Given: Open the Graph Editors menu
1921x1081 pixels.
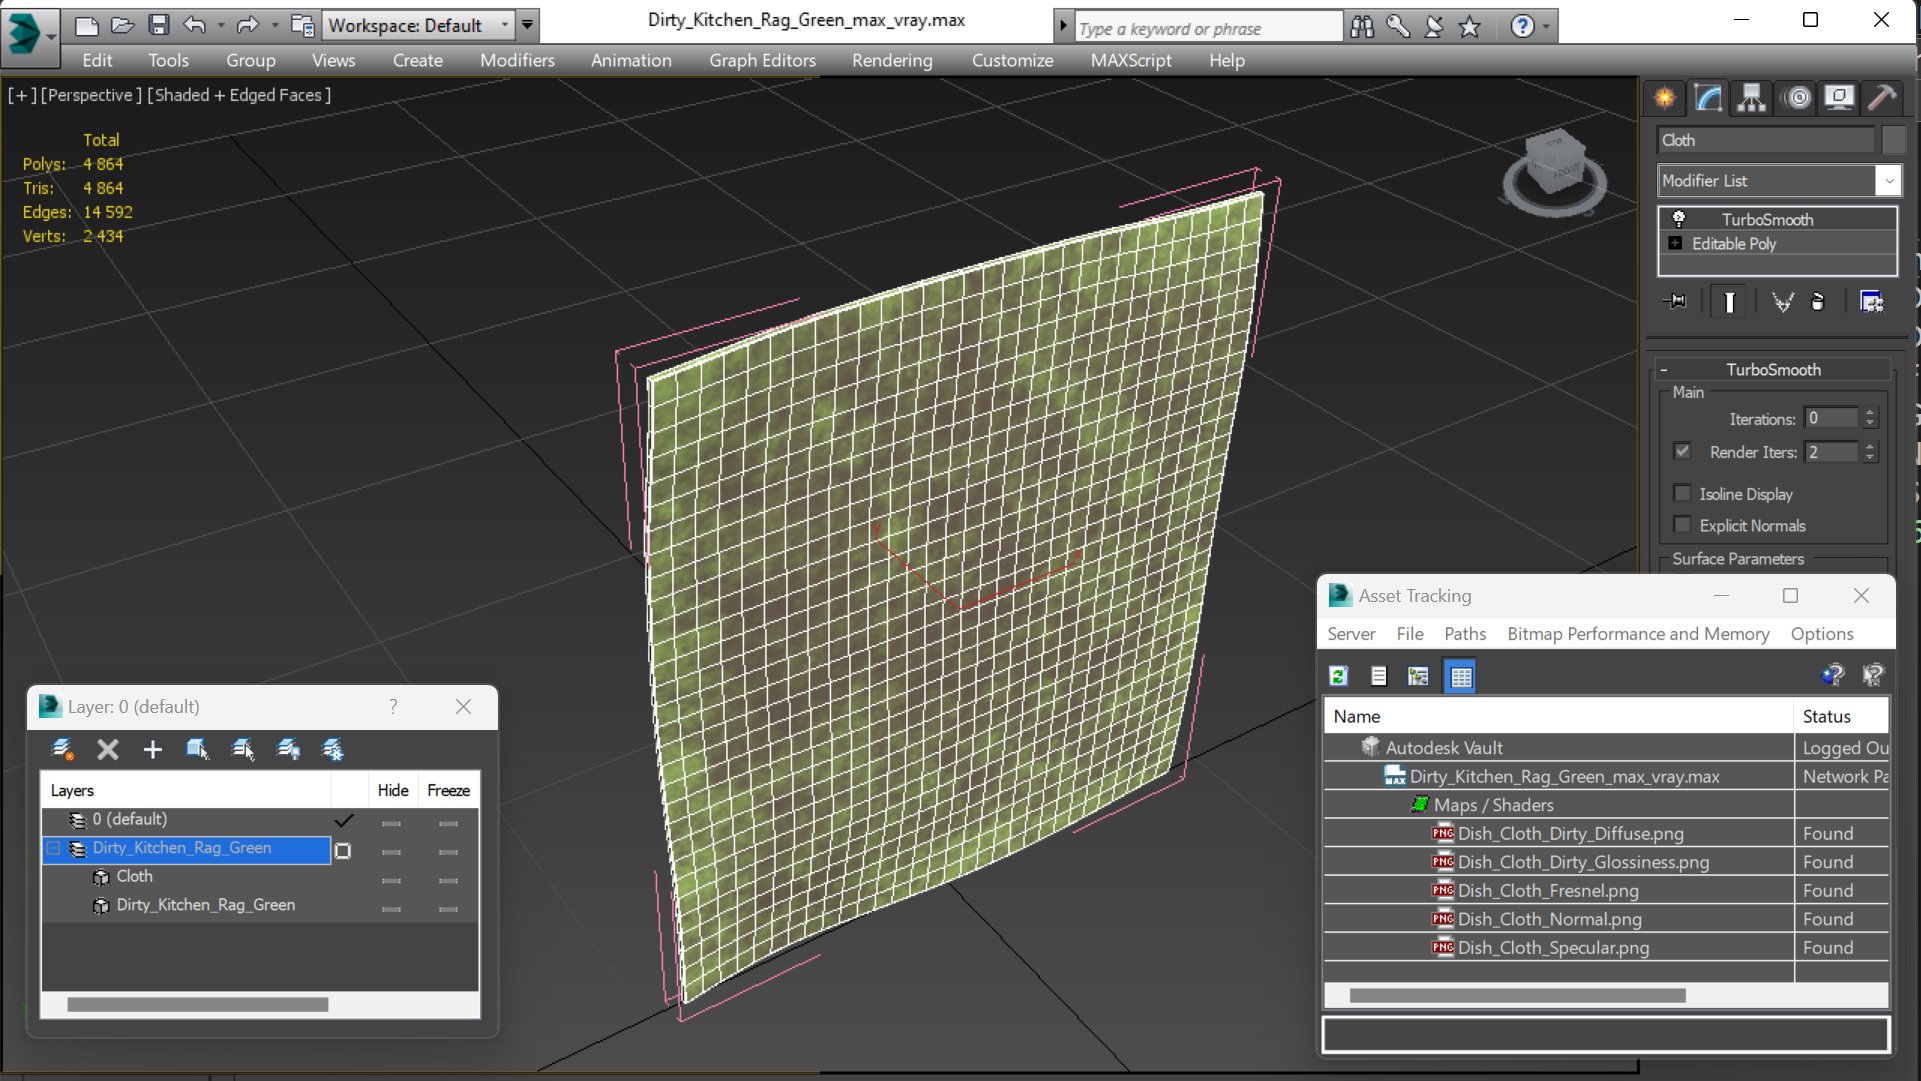Looking at the screenshot, I should pyautogui.click(x=762, y=60).
